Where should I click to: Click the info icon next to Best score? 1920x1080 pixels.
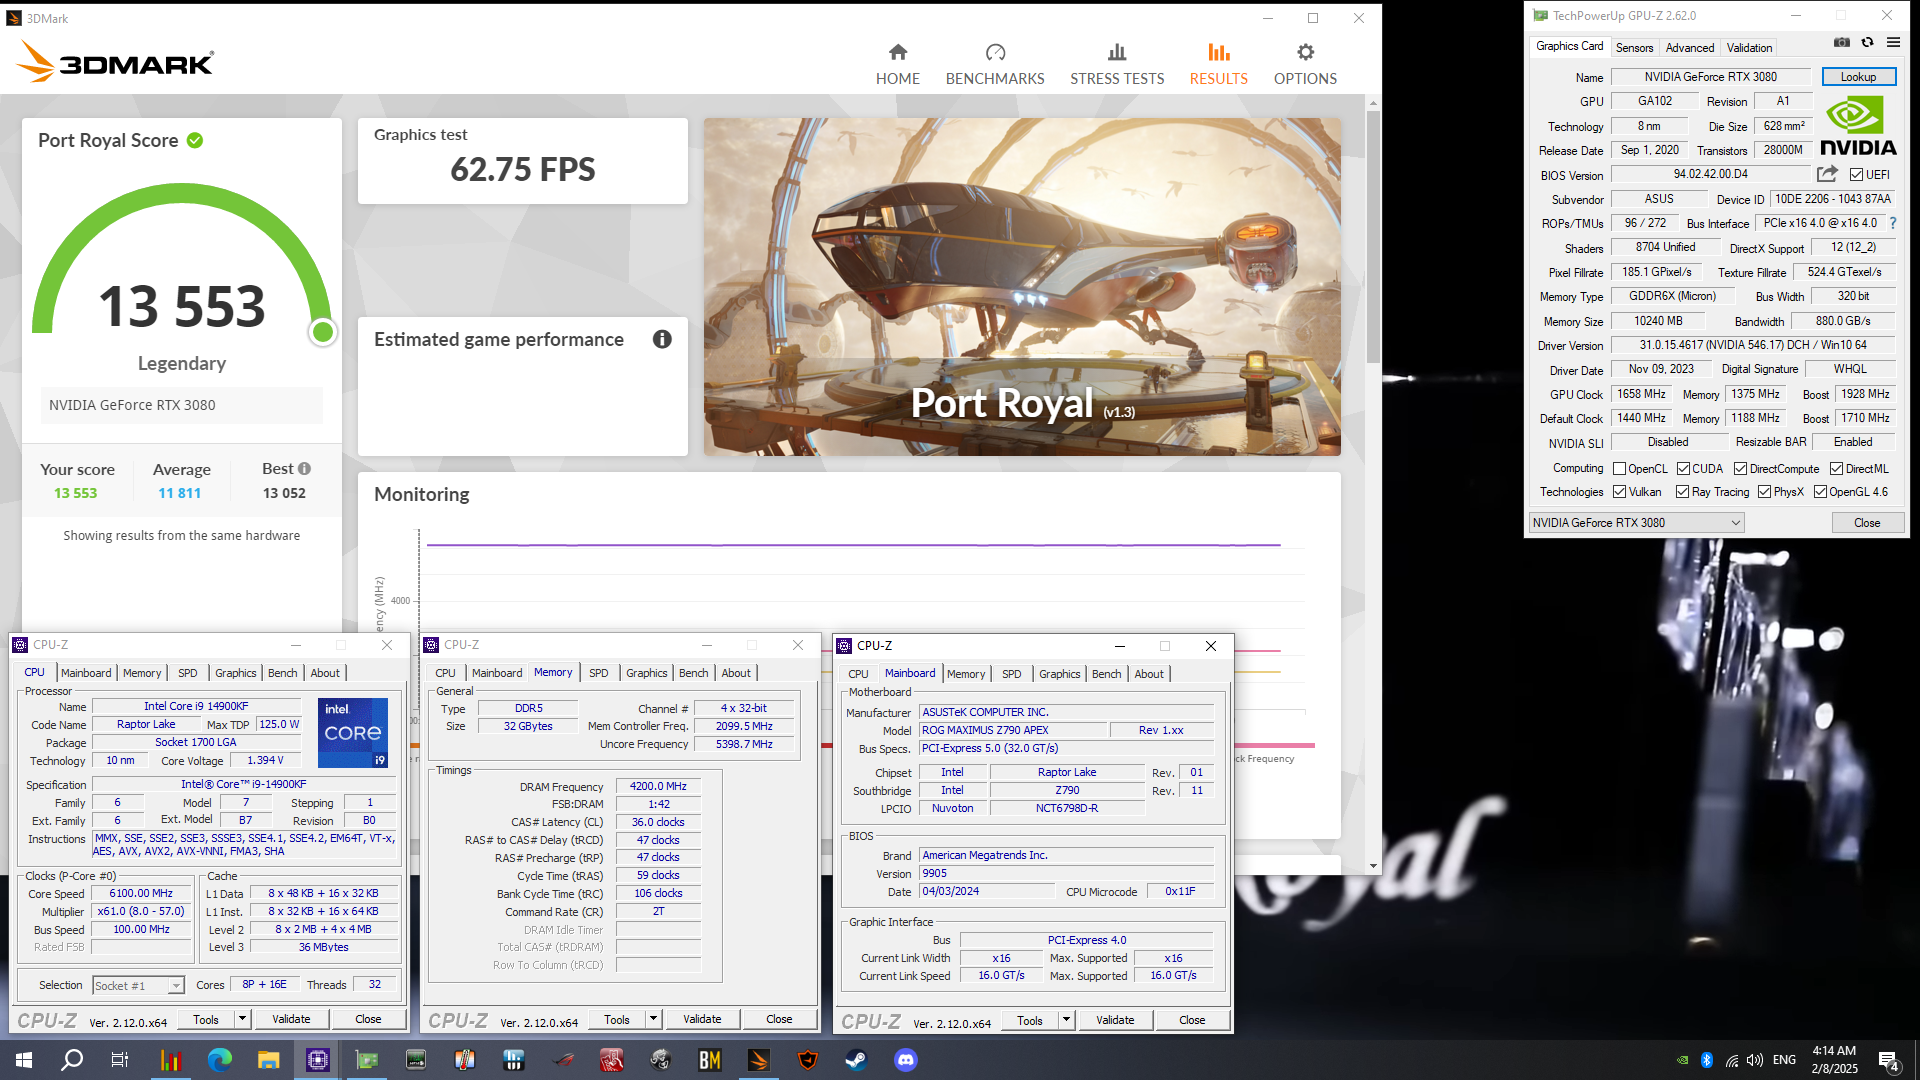coord(304,468)
